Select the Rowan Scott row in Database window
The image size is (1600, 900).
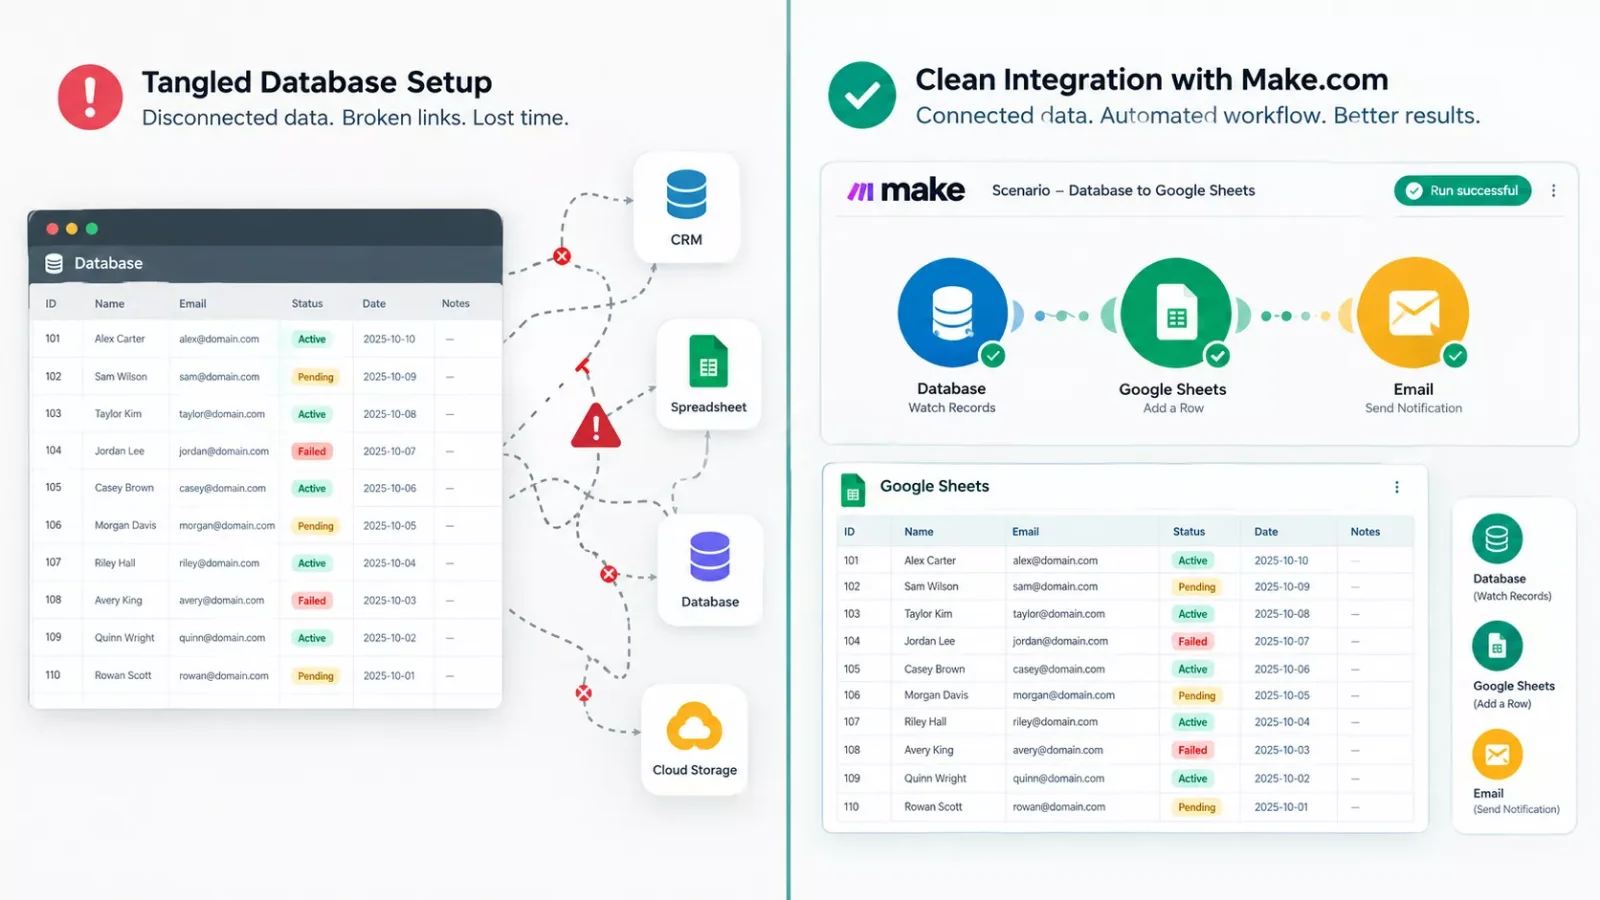pos(266,676)
